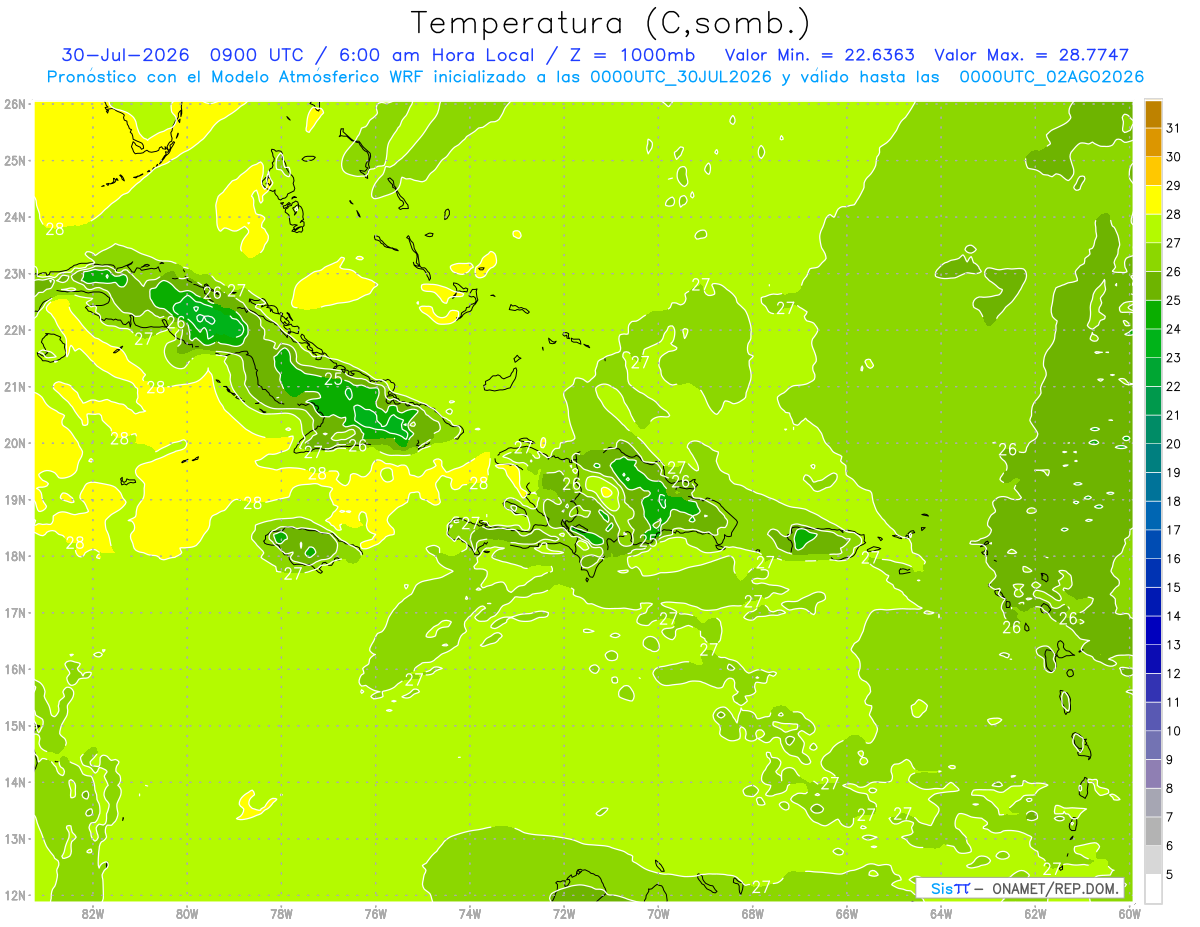Click the '62W' longitude axis label

click(1036, 913)
